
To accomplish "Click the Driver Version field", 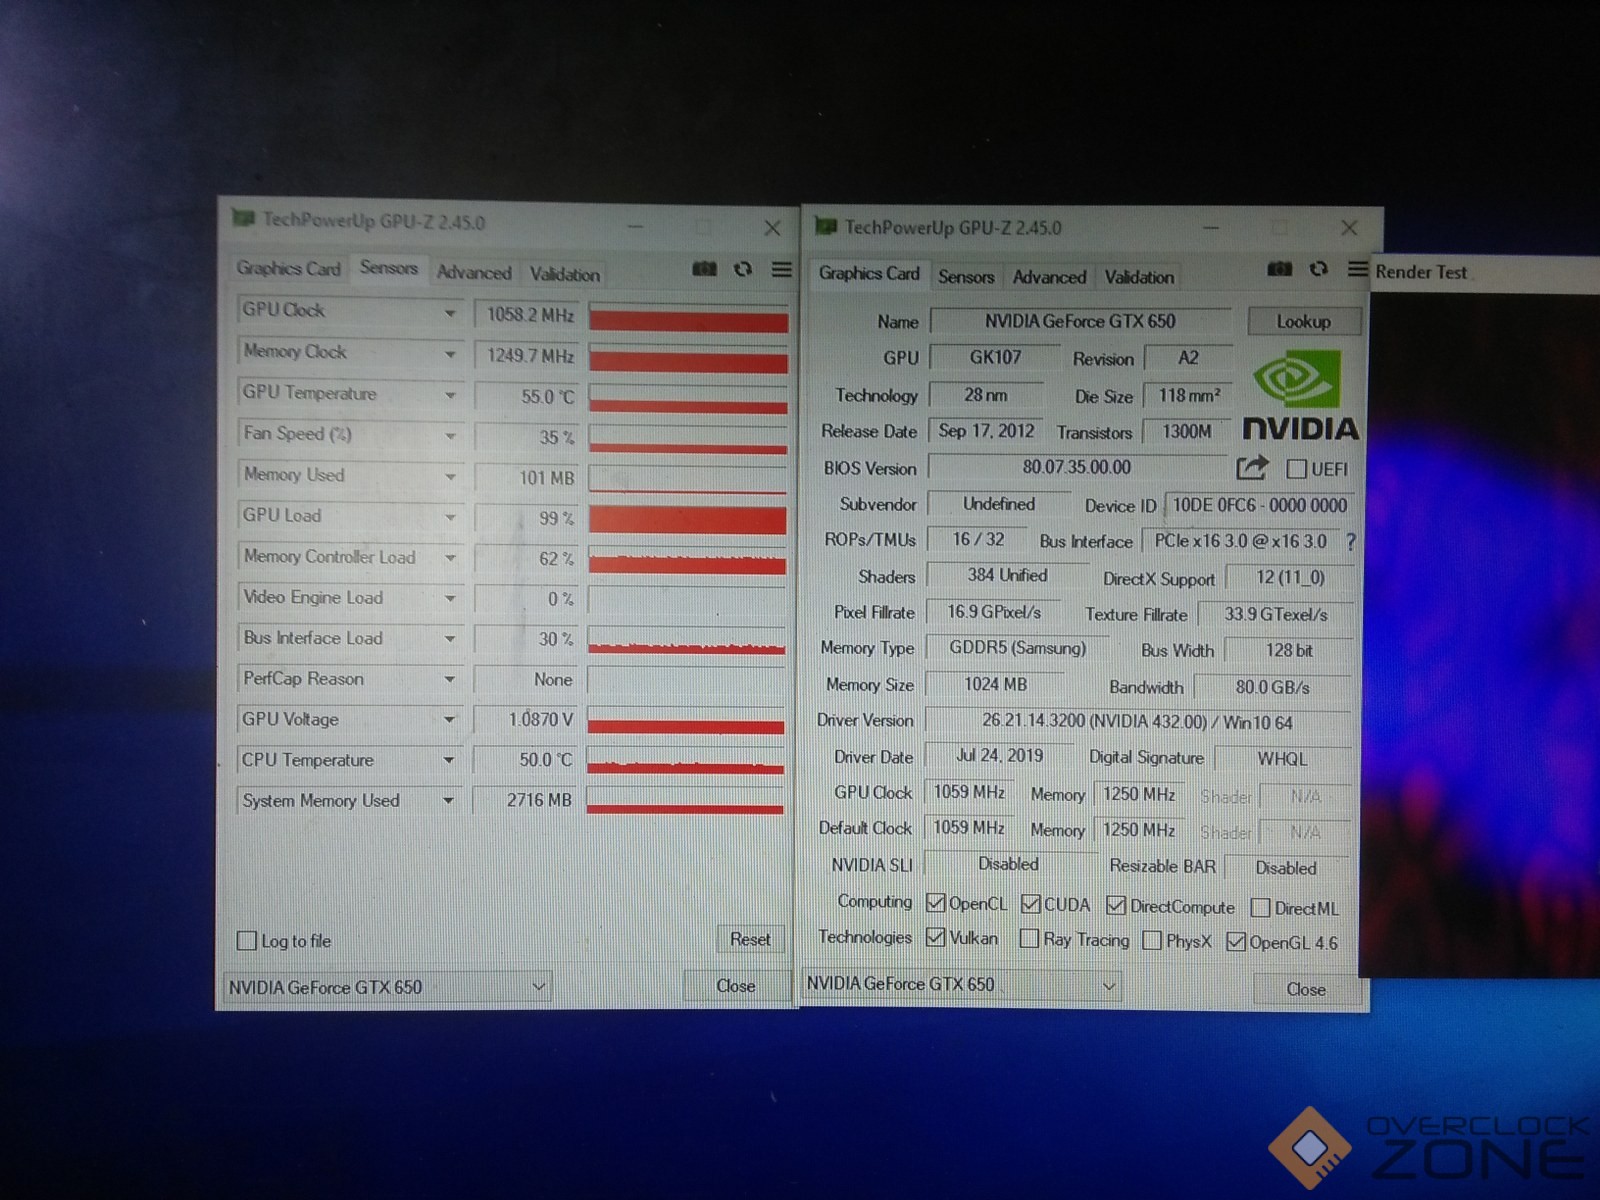I will pos(1137,722).
